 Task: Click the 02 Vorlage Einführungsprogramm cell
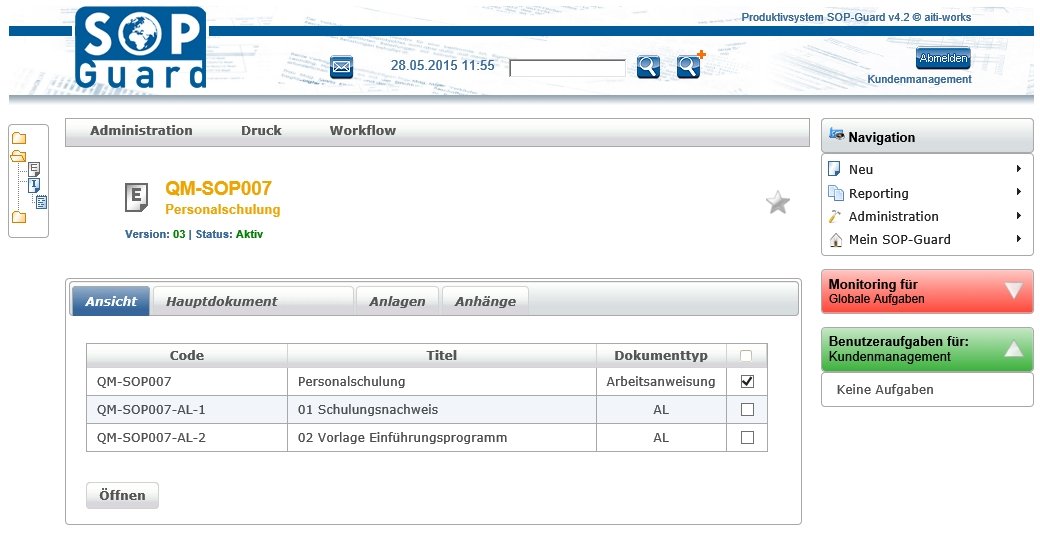click(442, 438)
